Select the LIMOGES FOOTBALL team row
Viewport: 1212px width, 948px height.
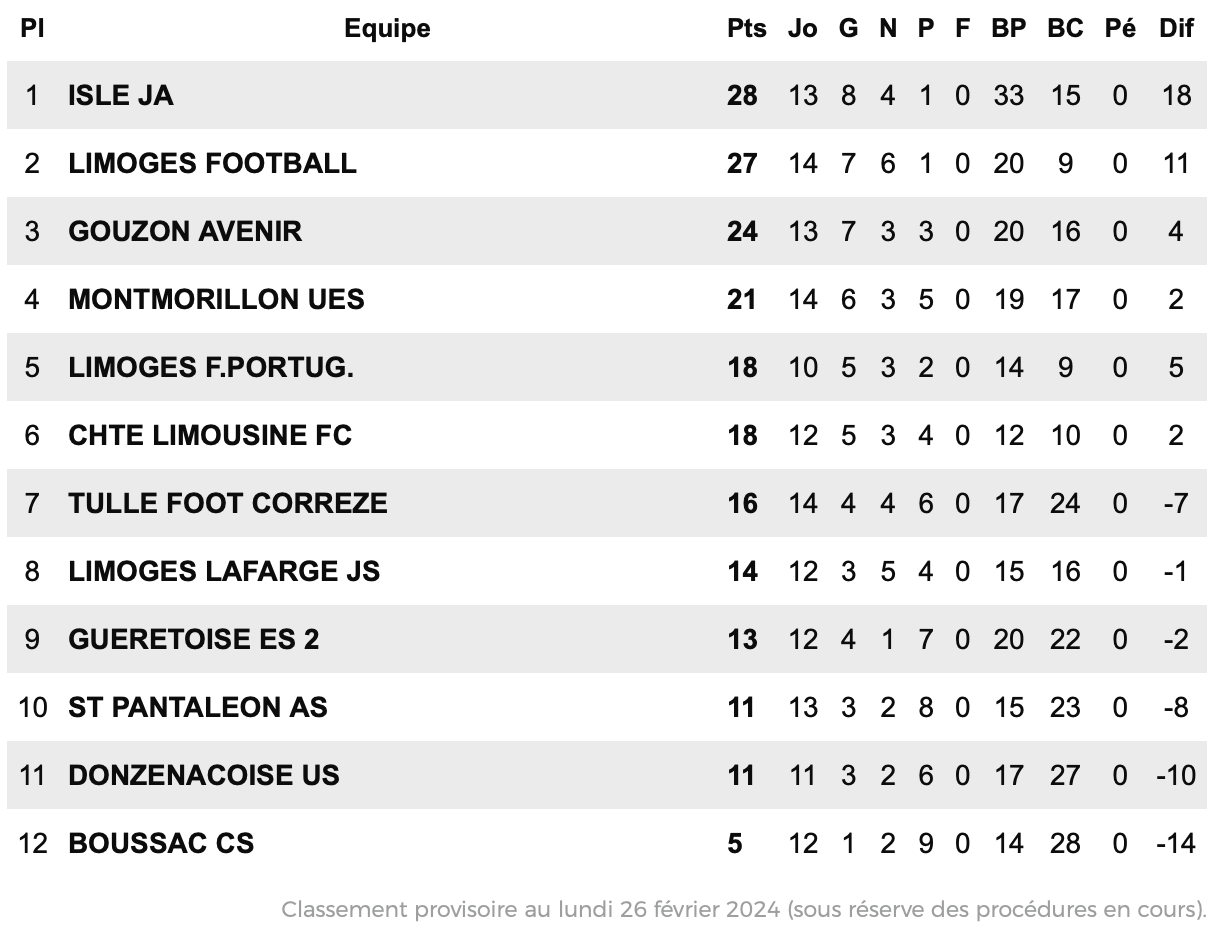[x=606, y=163]
